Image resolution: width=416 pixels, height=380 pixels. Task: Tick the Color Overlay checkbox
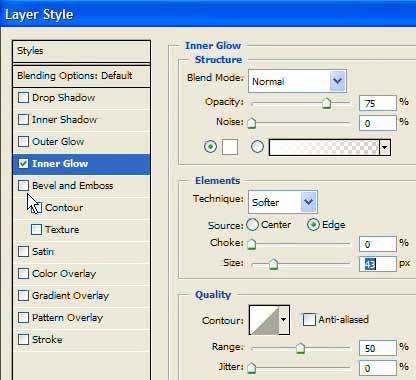coord(23,273)
